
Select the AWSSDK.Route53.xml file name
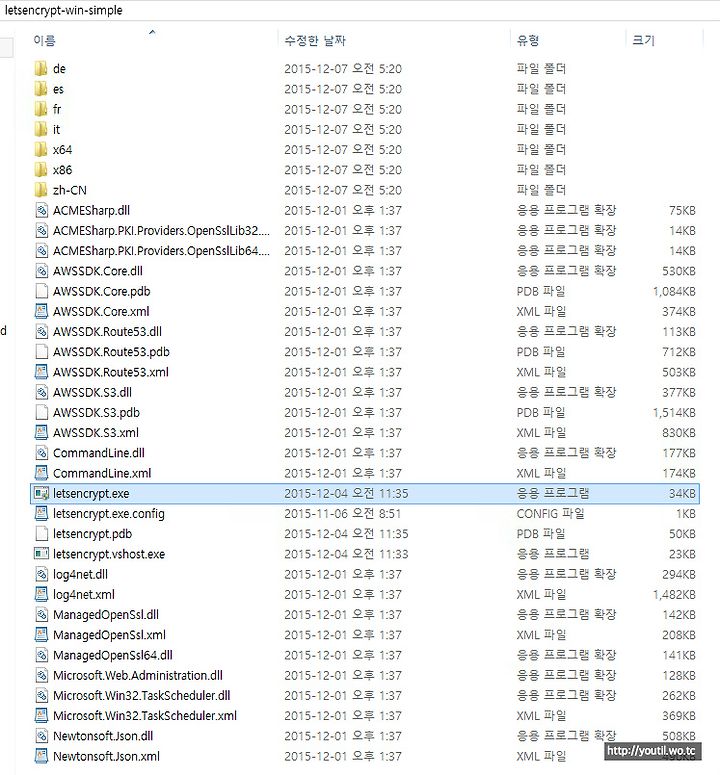pos(111,372)
